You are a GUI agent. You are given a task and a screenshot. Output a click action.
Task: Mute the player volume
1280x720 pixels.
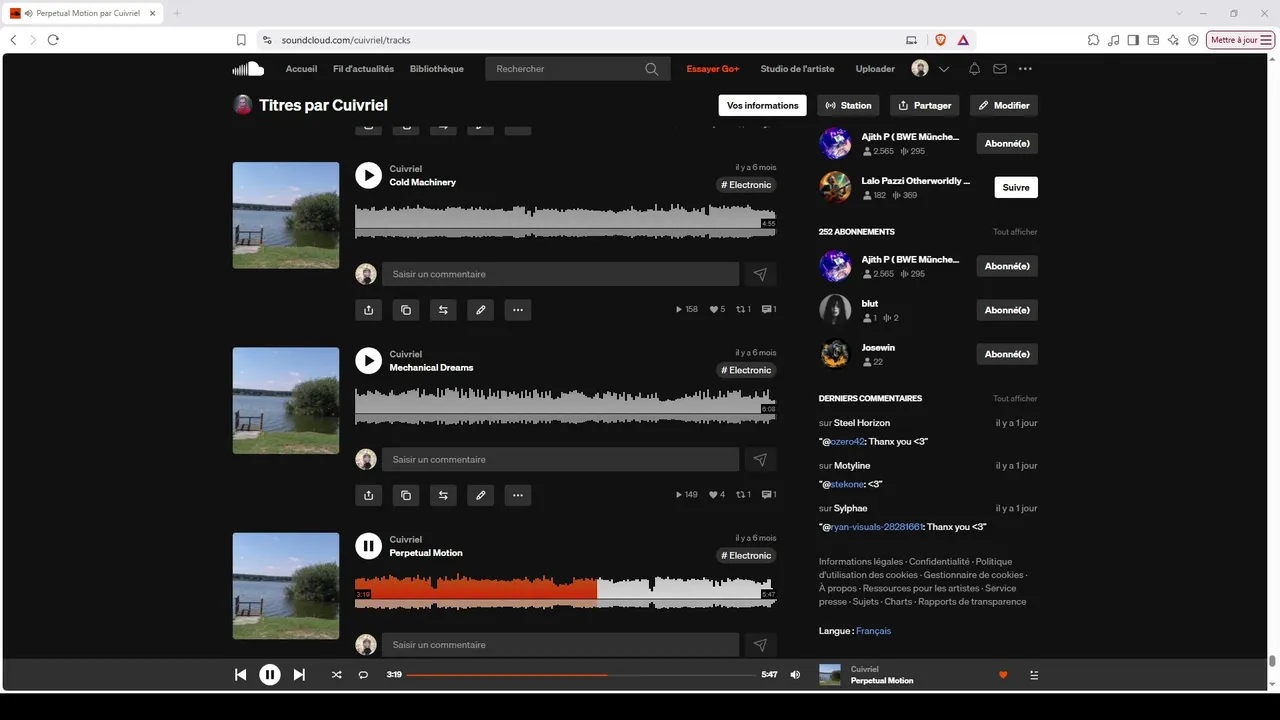tap(795, 675)
